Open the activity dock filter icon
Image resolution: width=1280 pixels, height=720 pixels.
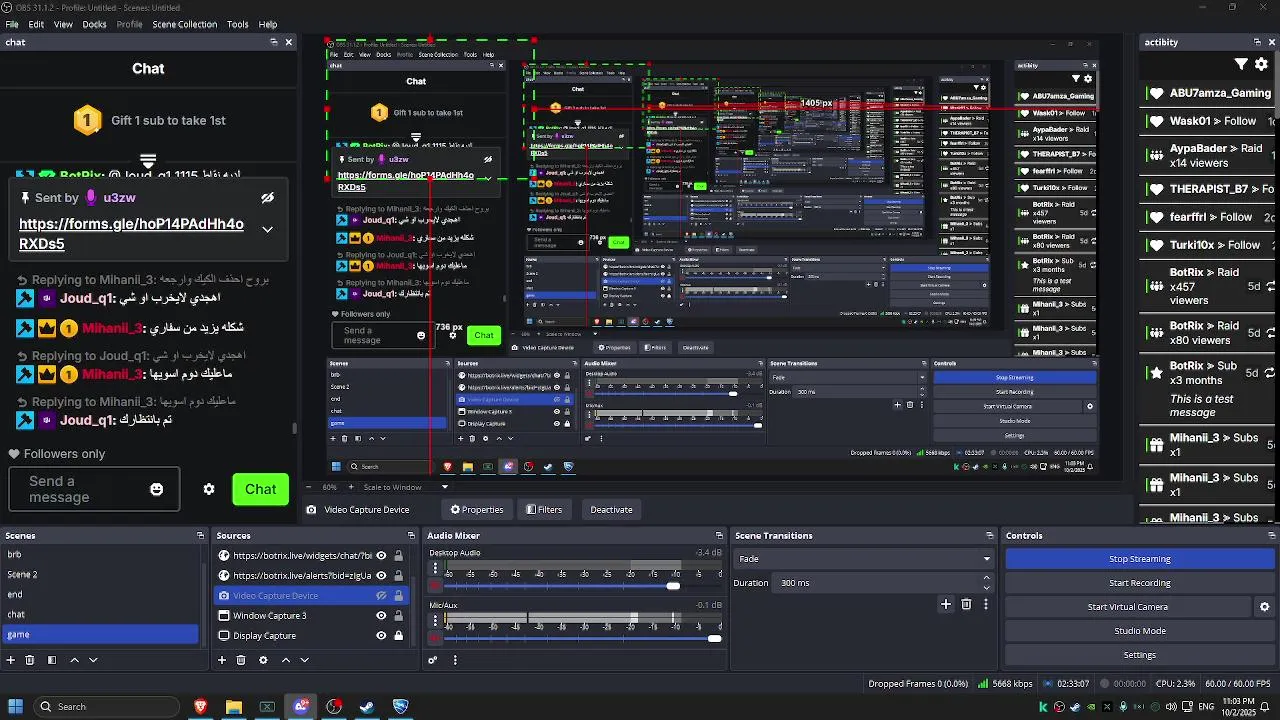coord(1241,64)
